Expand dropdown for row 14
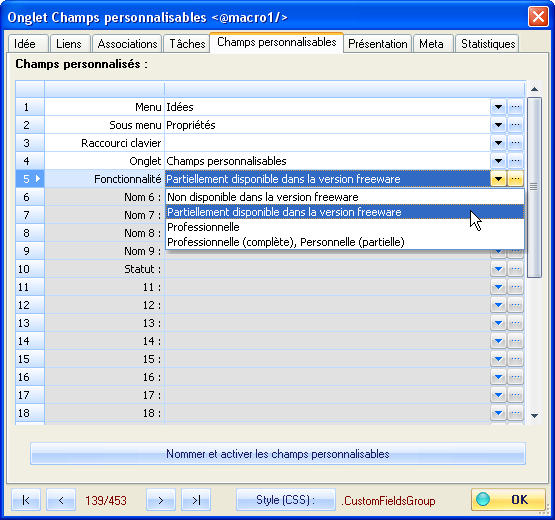 (498, 341)
